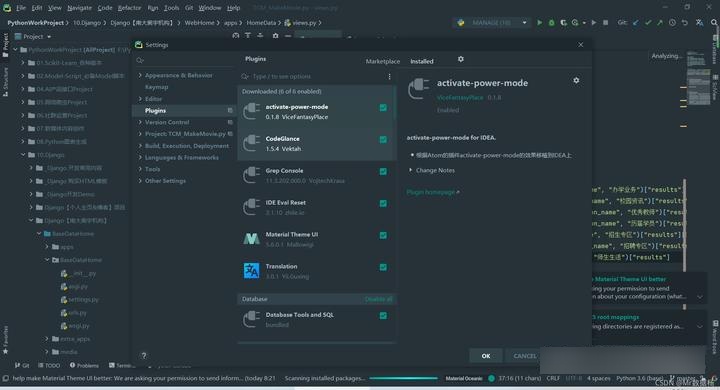The height and width of the screenshot is (390, 720).
Task: Click the scanning packages progress bar
Action: coord(403,378)
